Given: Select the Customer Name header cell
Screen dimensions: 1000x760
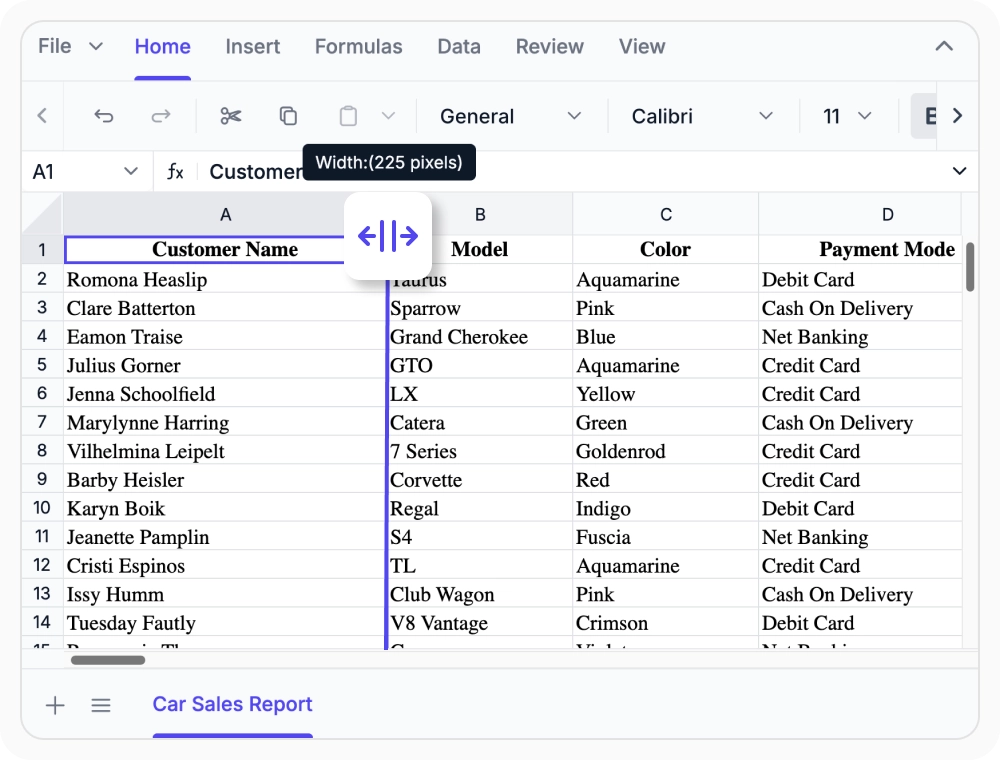Looking at the screenshot, I should tap(225, 249).
